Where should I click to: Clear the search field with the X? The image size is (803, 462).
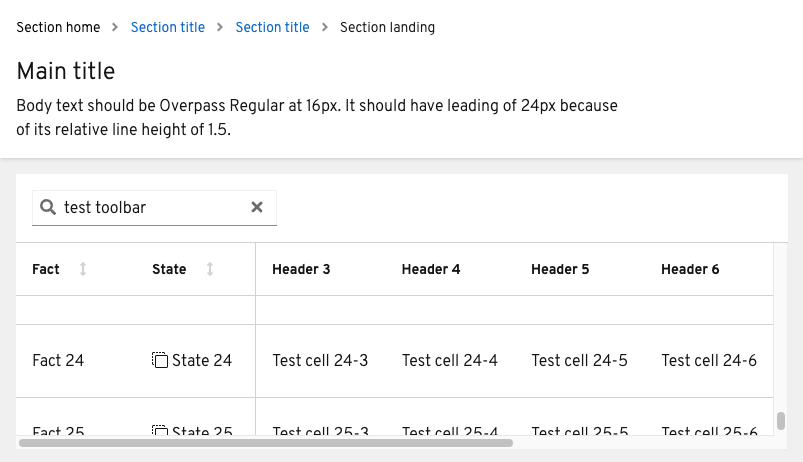tap(257, 207)
